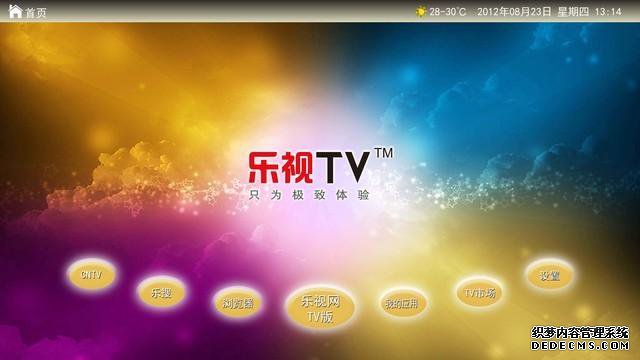The width and height of the screenshot is (640, 360).
Task: Click the TM trademark symbol
Action: [384, 153]
